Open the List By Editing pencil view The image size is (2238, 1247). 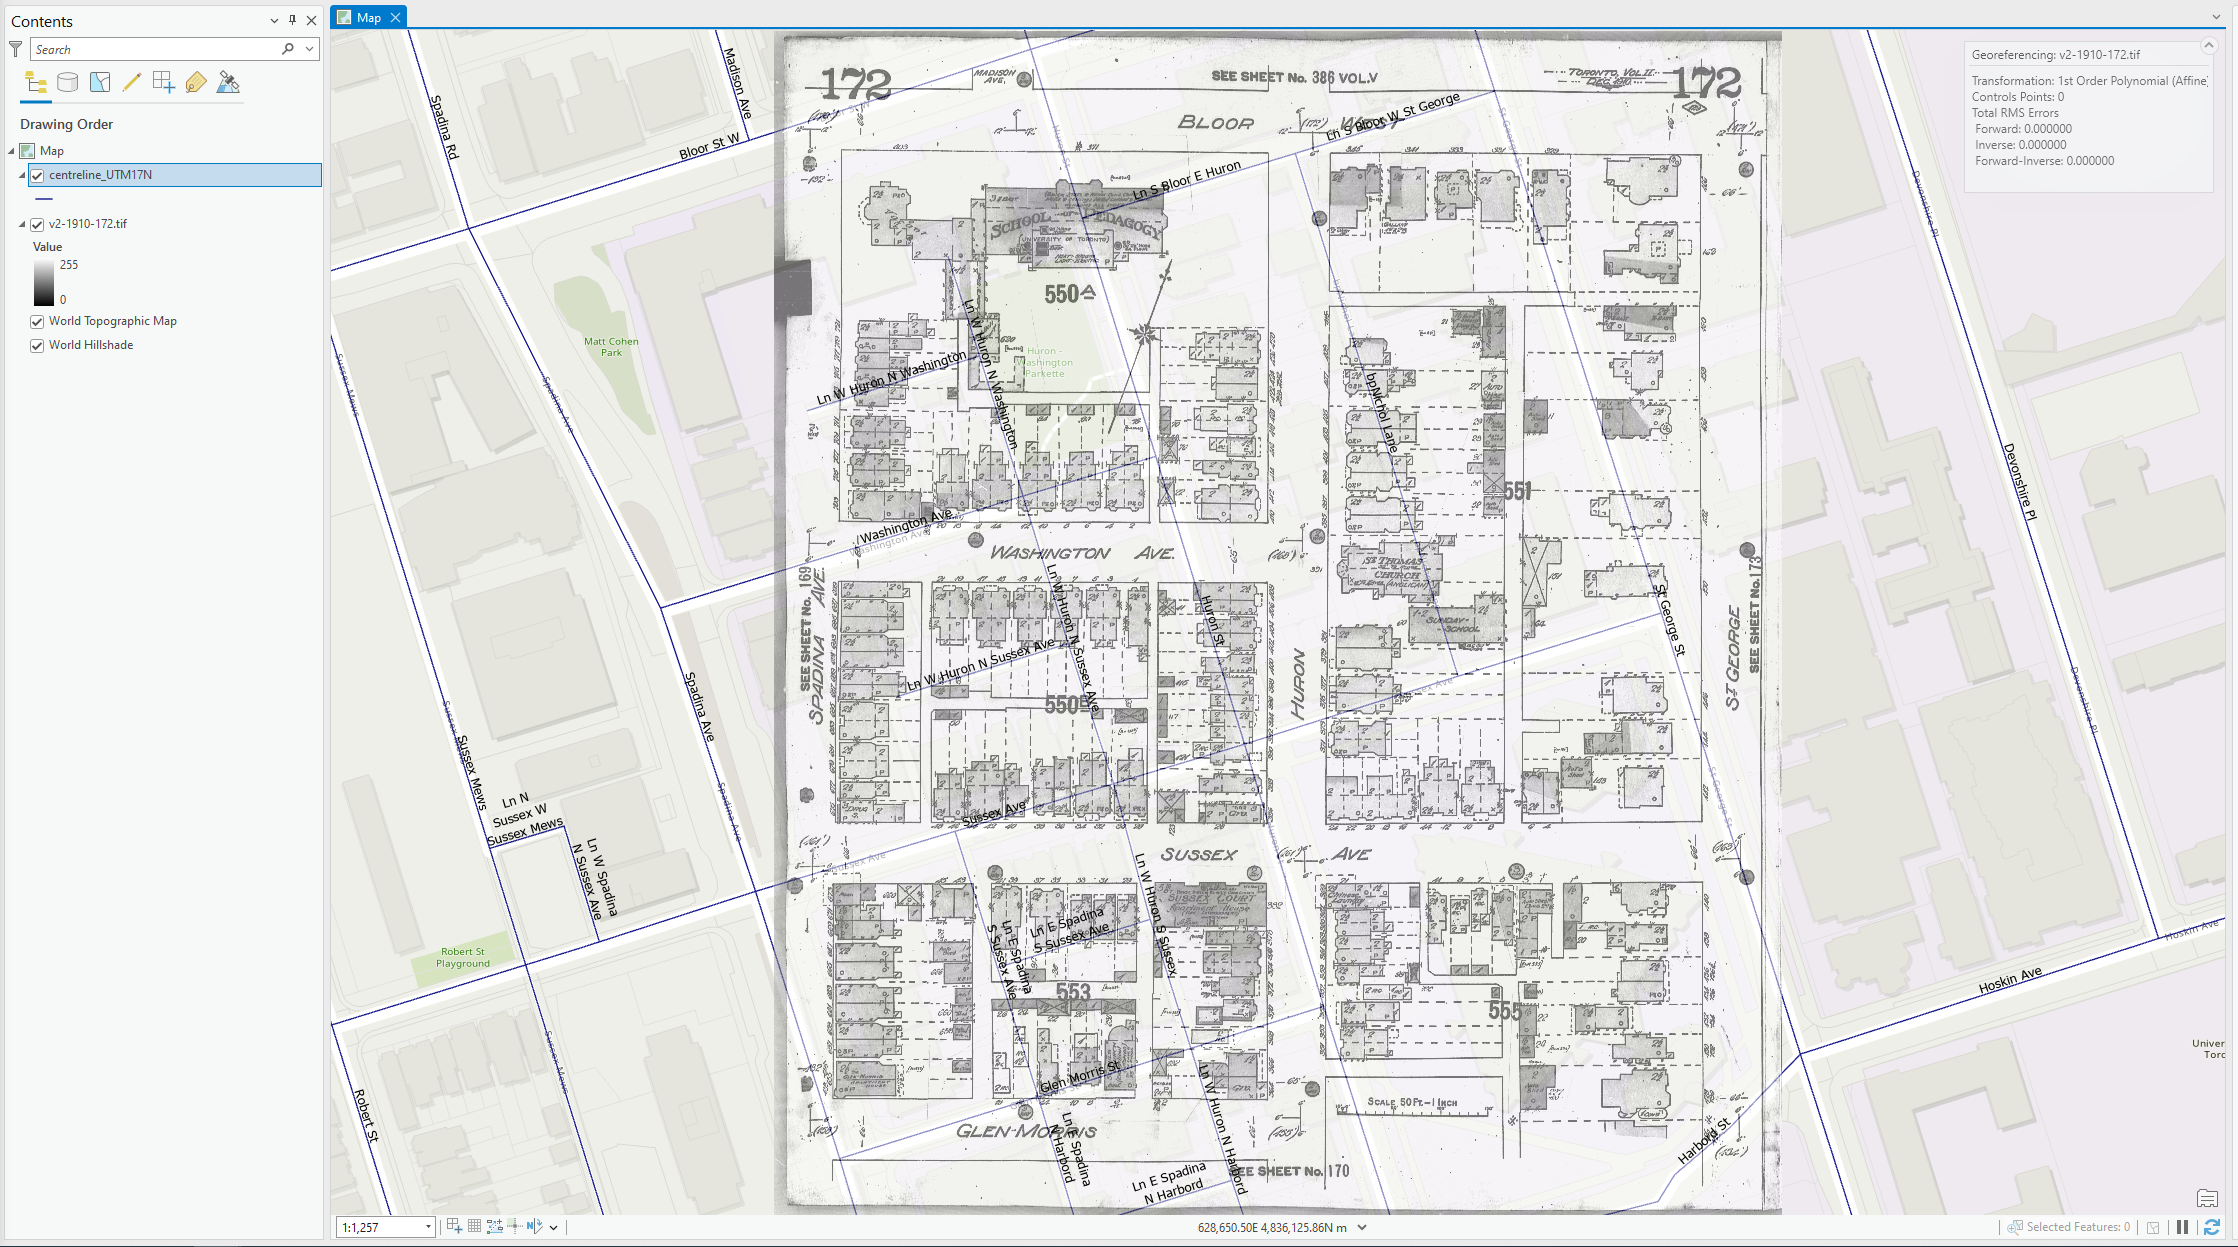click(131, 82)
